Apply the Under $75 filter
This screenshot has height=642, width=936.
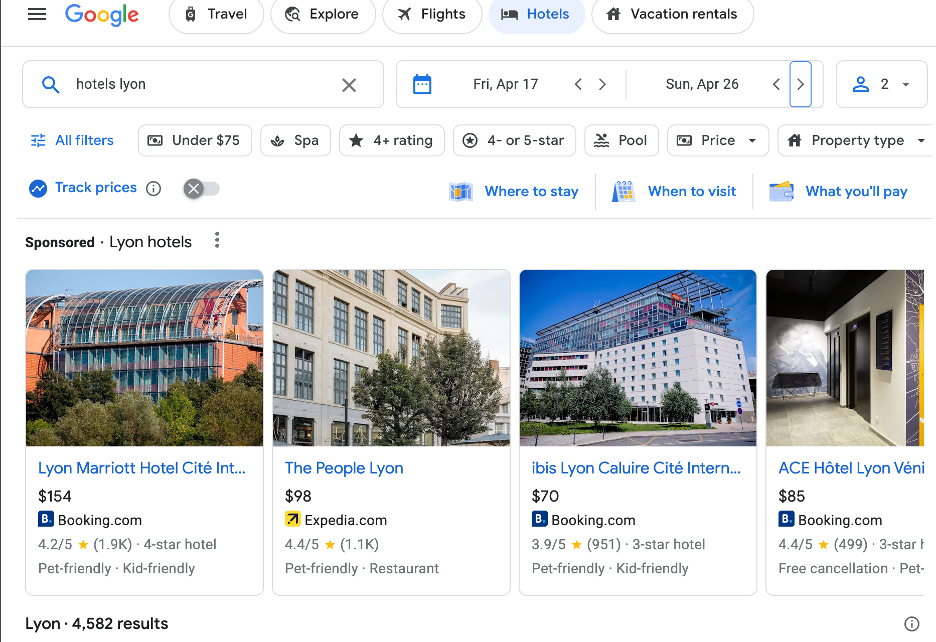(x=195, y=140)
